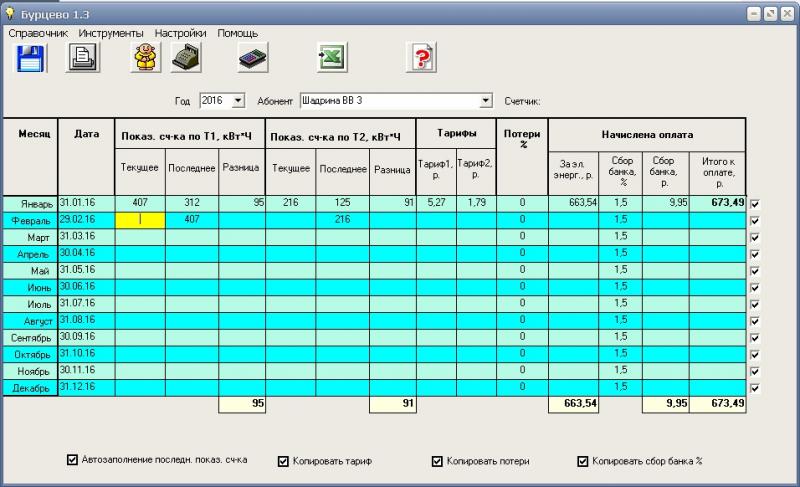Select the Декабрь month row label

(30, 388)
